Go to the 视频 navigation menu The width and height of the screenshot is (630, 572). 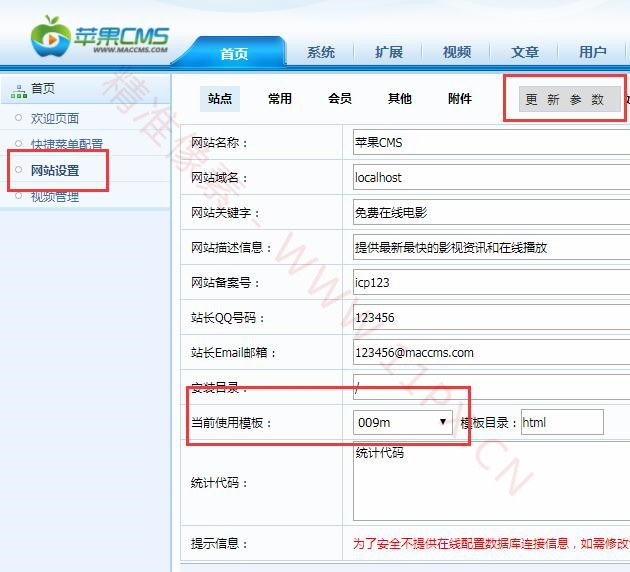tap(457, 53)
